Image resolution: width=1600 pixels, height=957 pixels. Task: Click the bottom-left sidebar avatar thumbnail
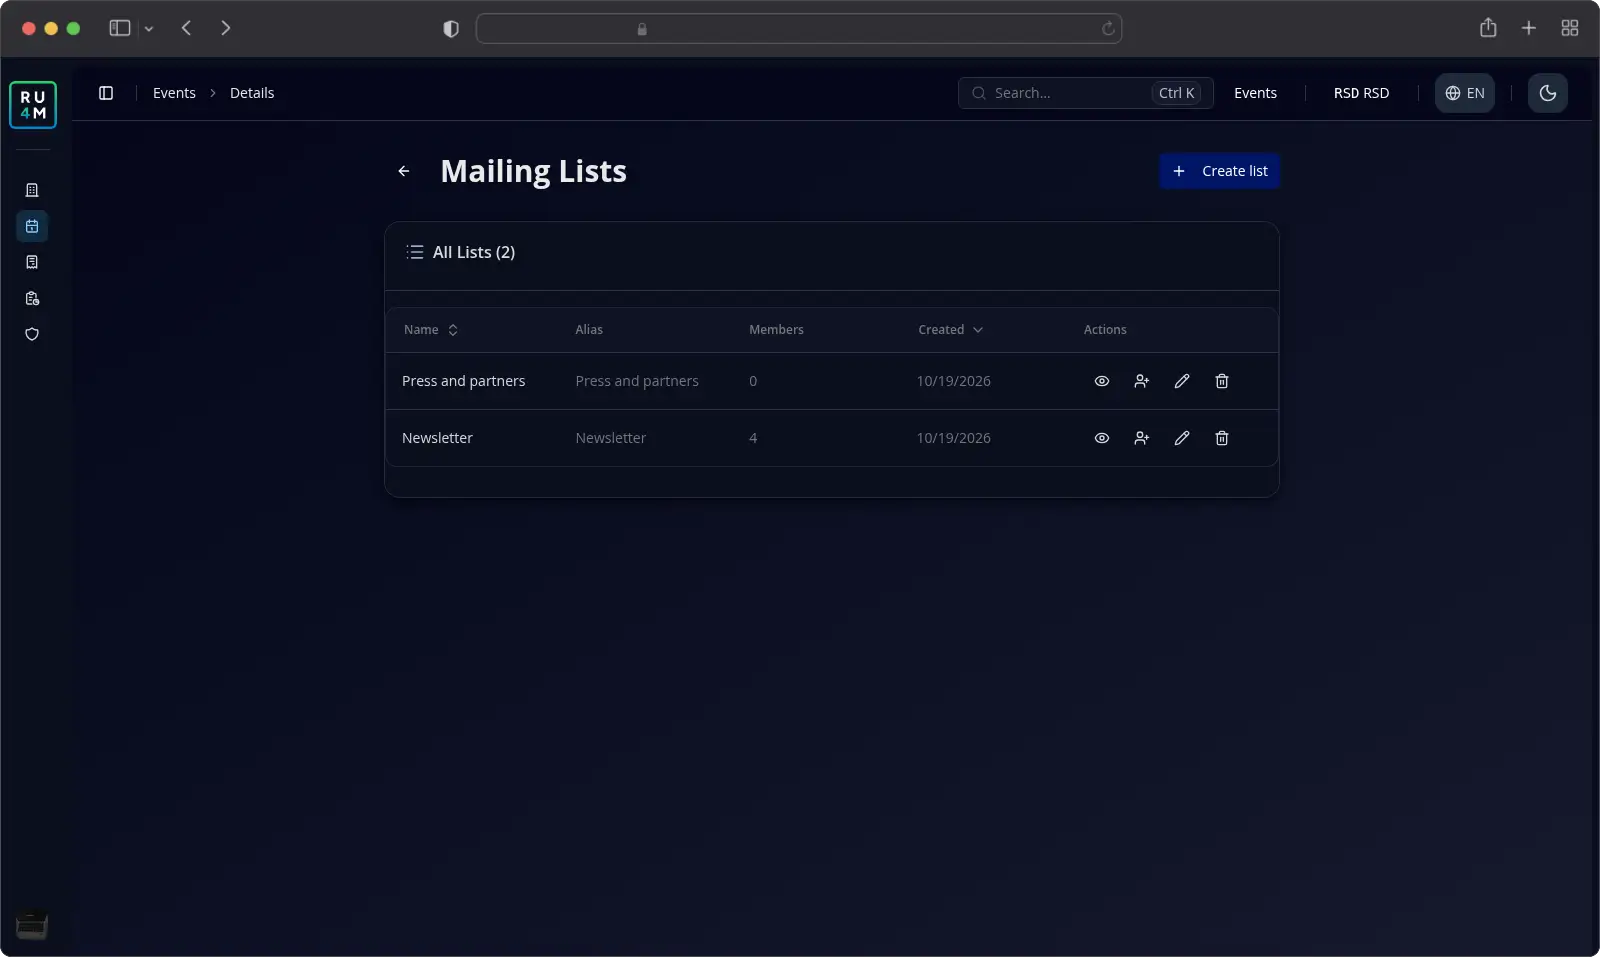tap(32, 926)
